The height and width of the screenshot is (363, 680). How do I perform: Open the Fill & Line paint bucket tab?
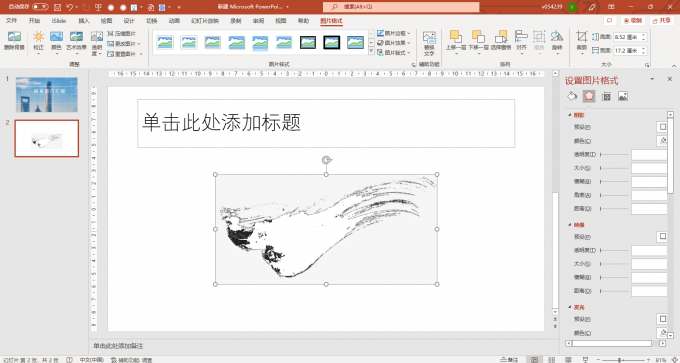[572, 96]
